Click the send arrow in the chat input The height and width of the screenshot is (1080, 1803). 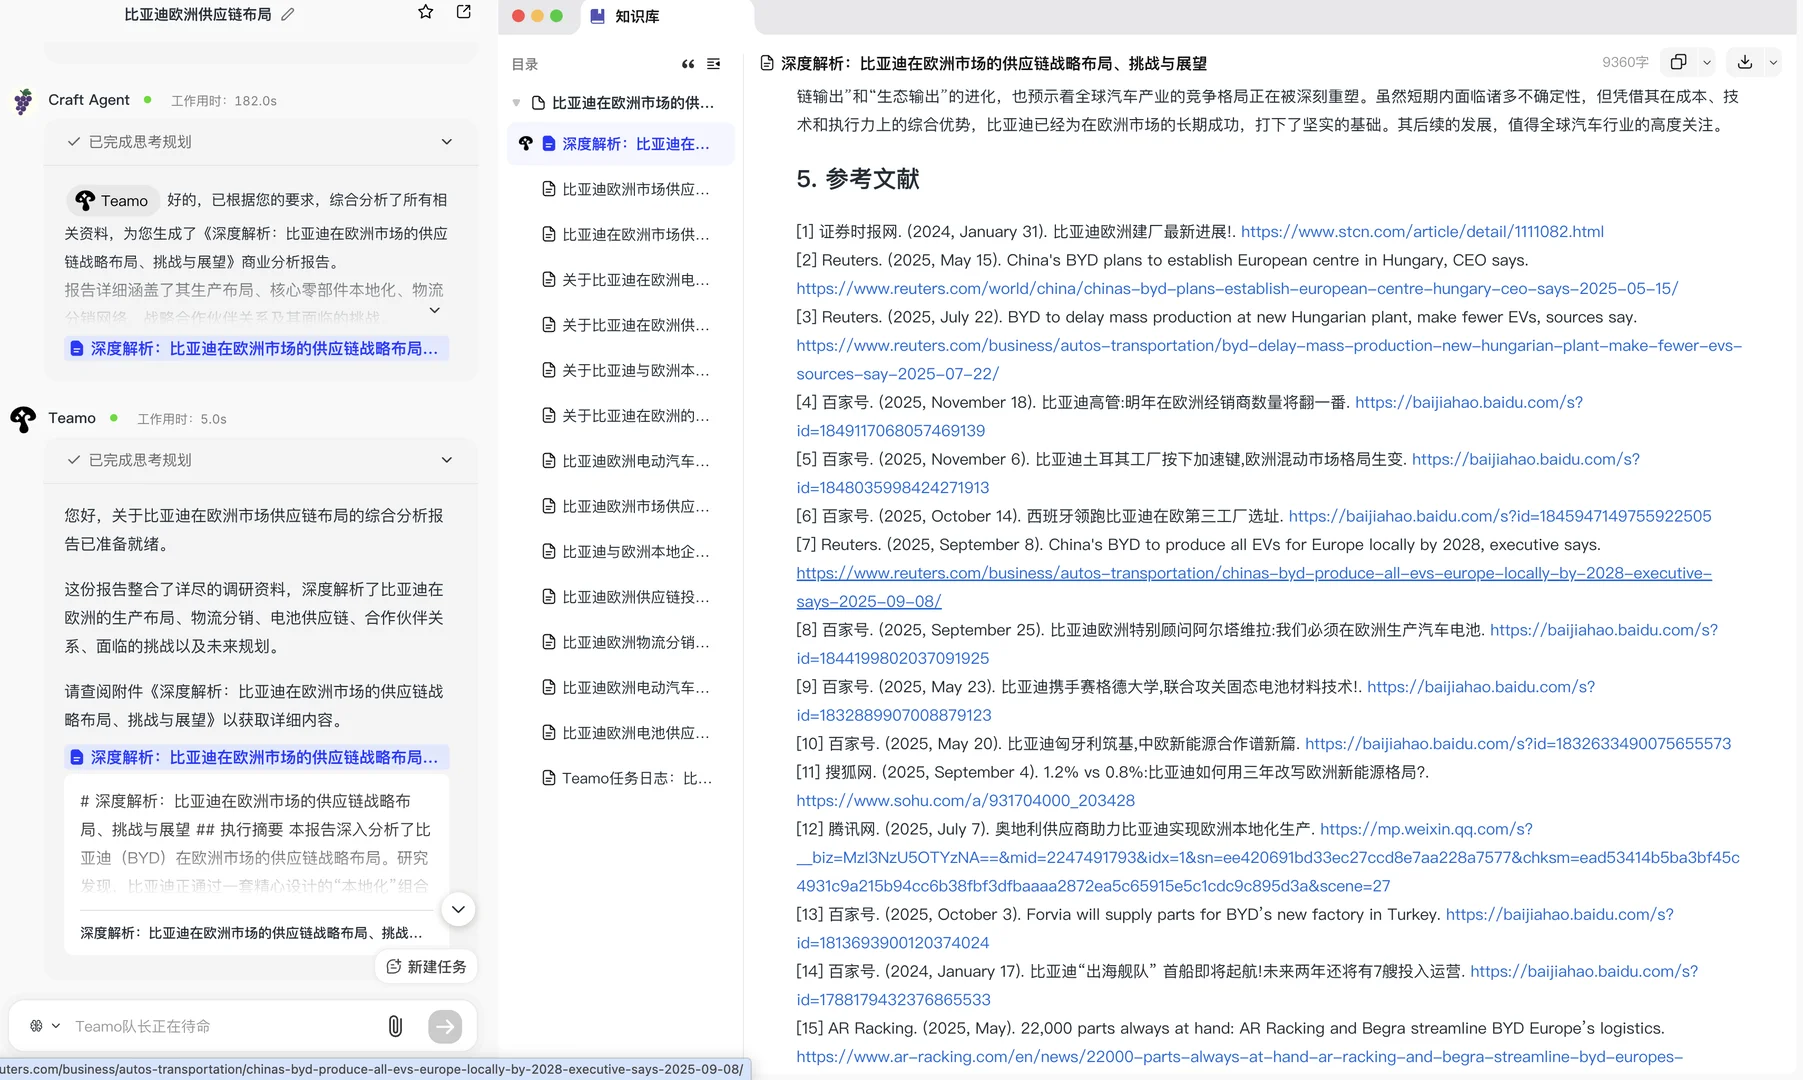pyautogui.click(x=445, y=1026)
